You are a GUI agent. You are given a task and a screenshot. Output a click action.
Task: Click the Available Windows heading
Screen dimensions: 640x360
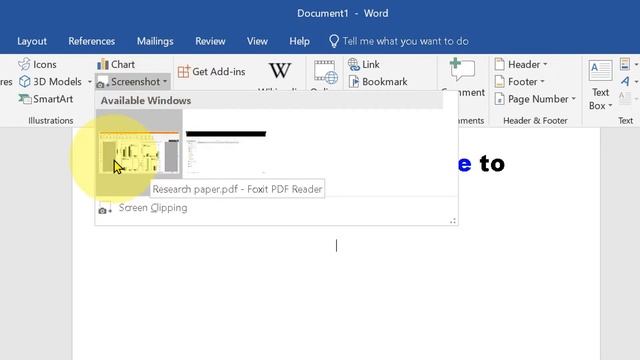point(146,100)
